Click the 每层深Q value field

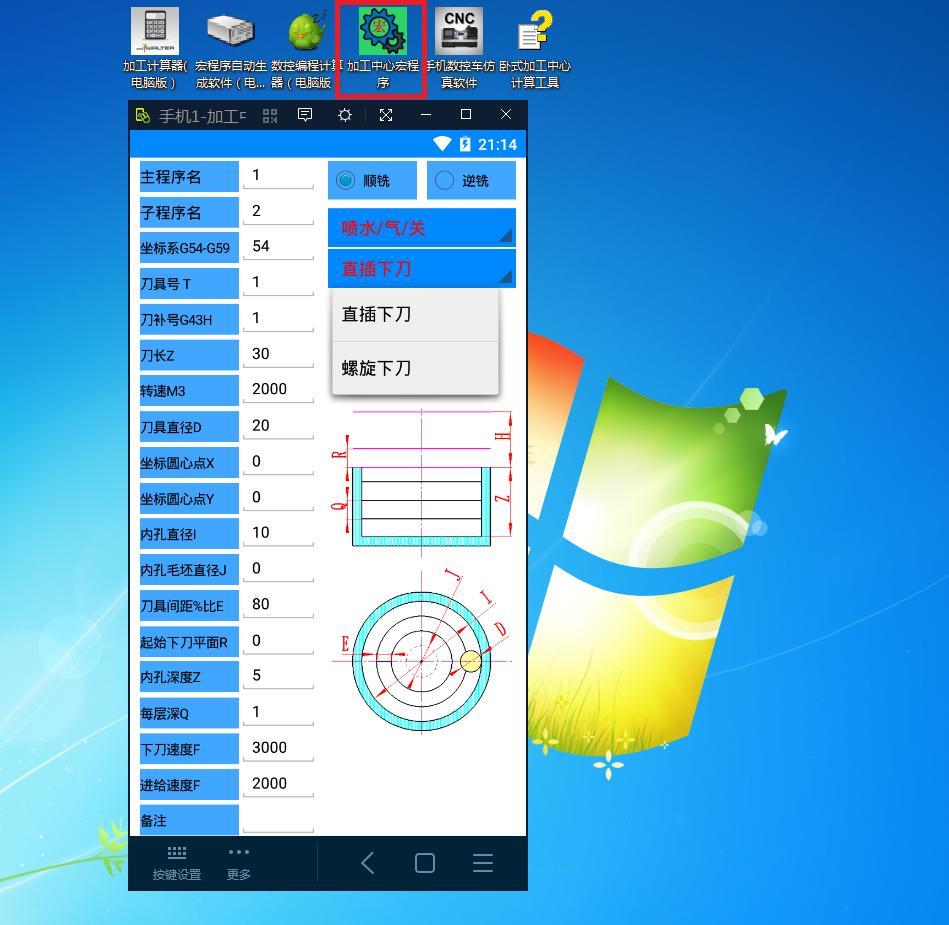coord(278,713)
